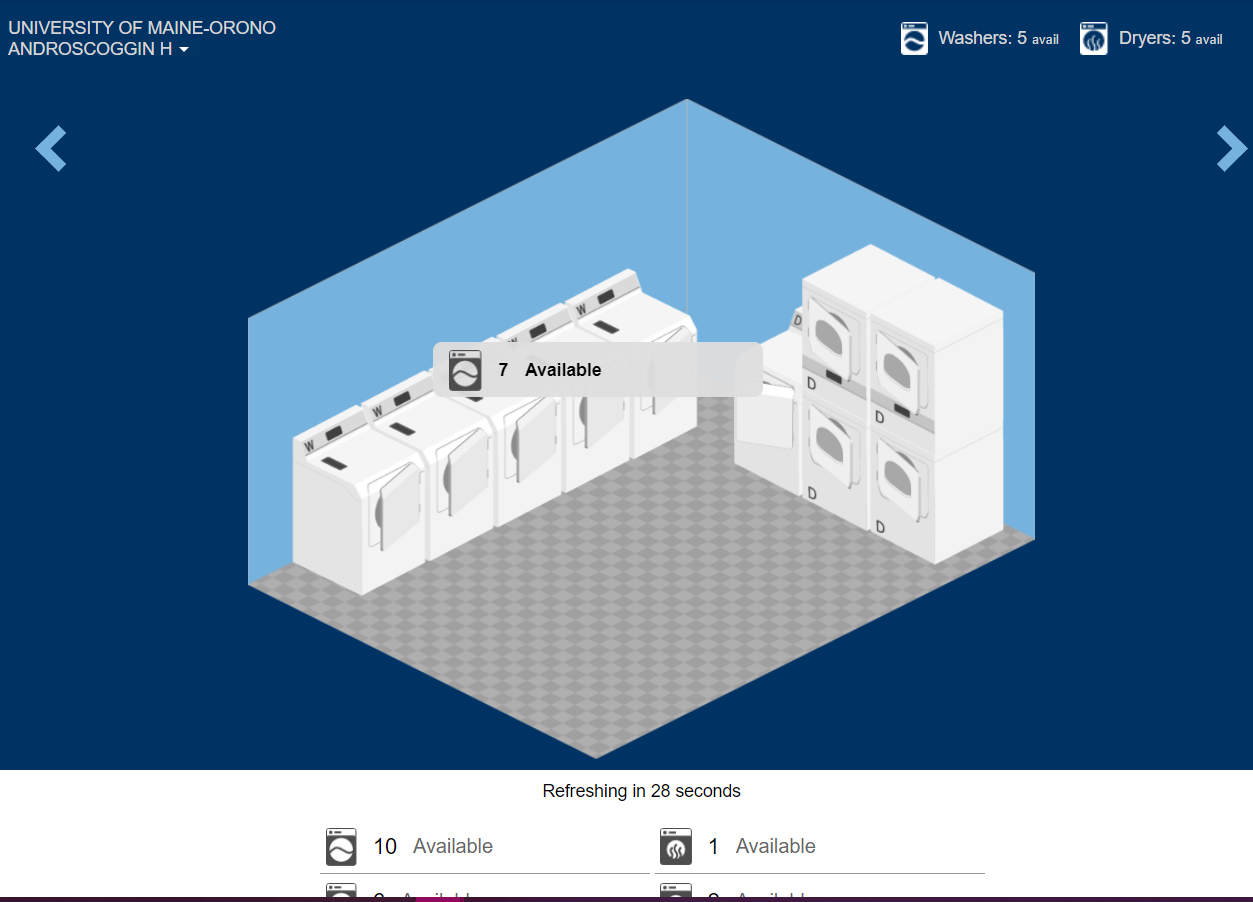Click the left navigation arrow

point(50,148)
